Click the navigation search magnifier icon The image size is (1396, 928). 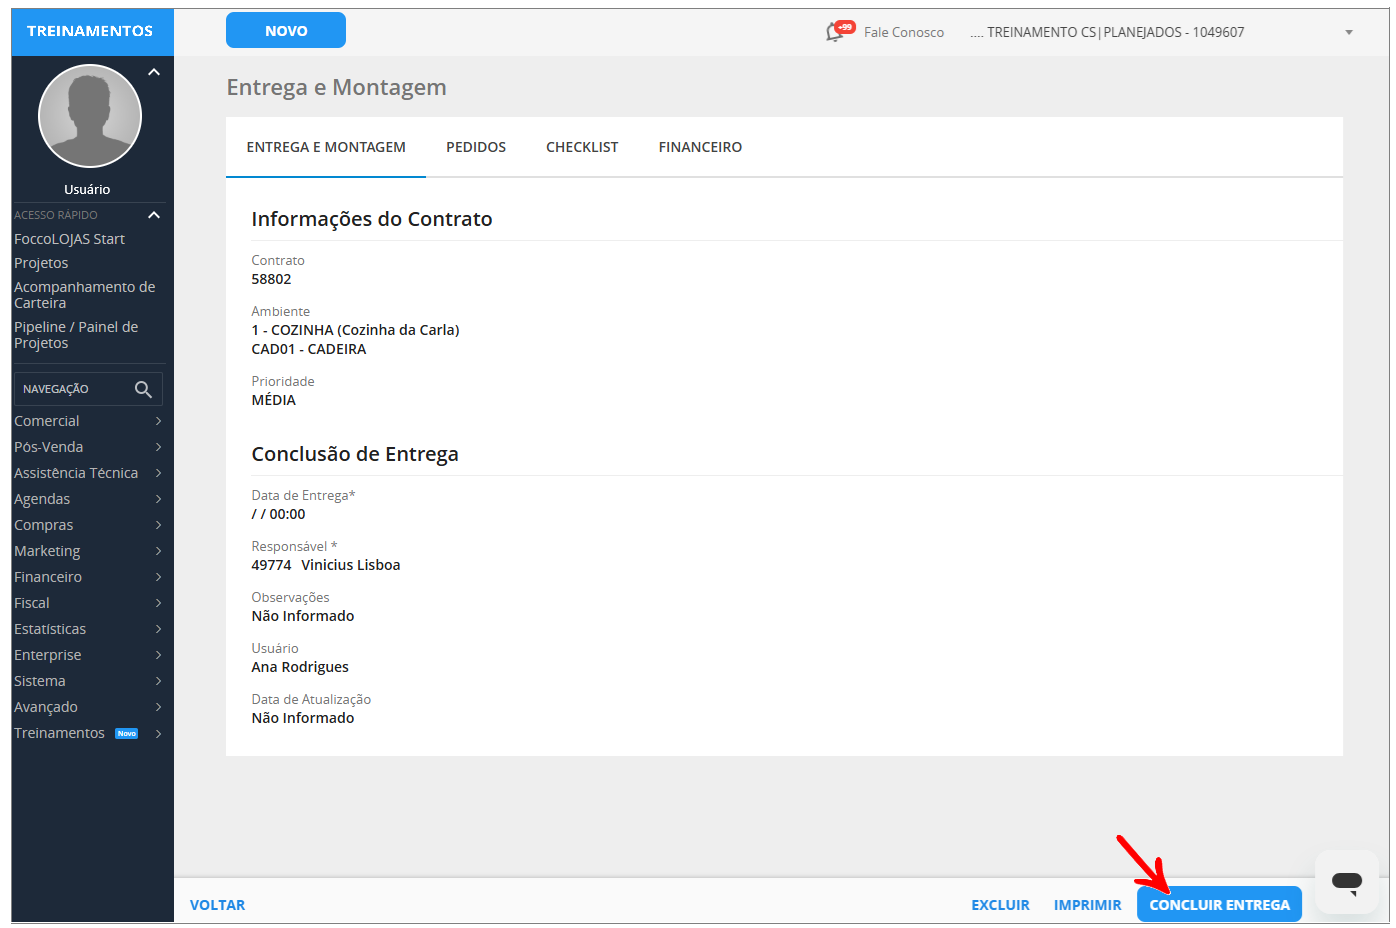(143, 389)
